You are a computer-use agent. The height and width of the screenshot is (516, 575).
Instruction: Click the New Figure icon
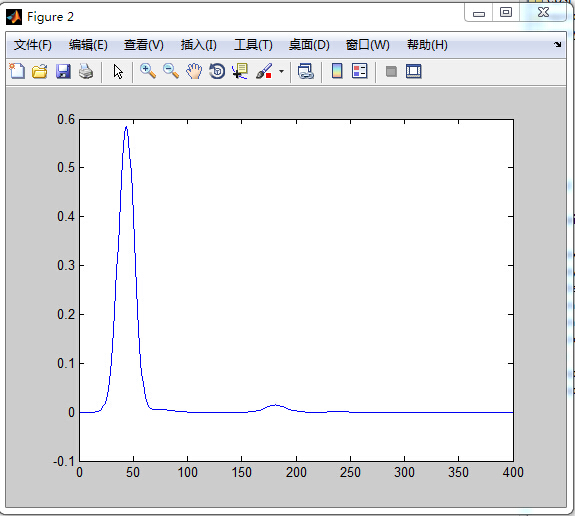tap(17, 71)
